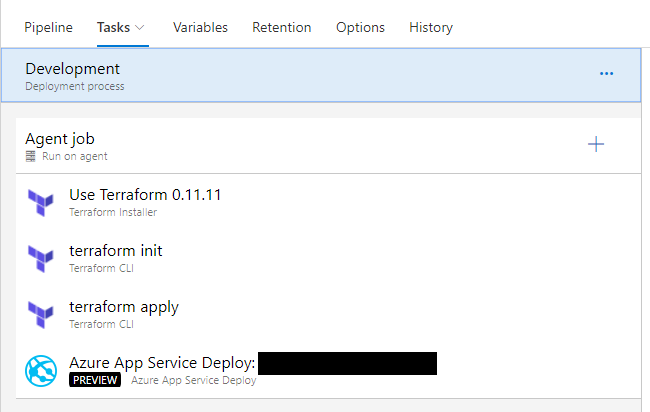Click the Run on agent text
This screenshot has height=412, width=650.
[75, 156]
